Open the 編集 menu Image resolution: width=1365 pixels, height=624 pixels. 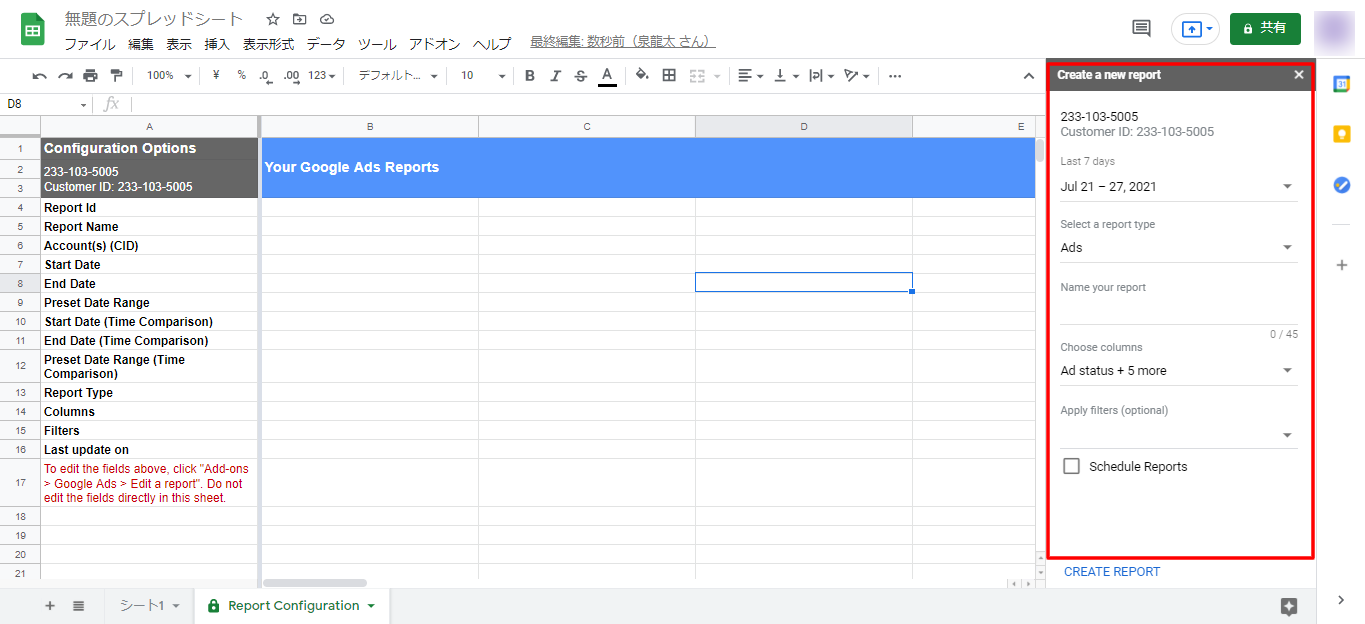pyautogui.click(x=141, y=44)
